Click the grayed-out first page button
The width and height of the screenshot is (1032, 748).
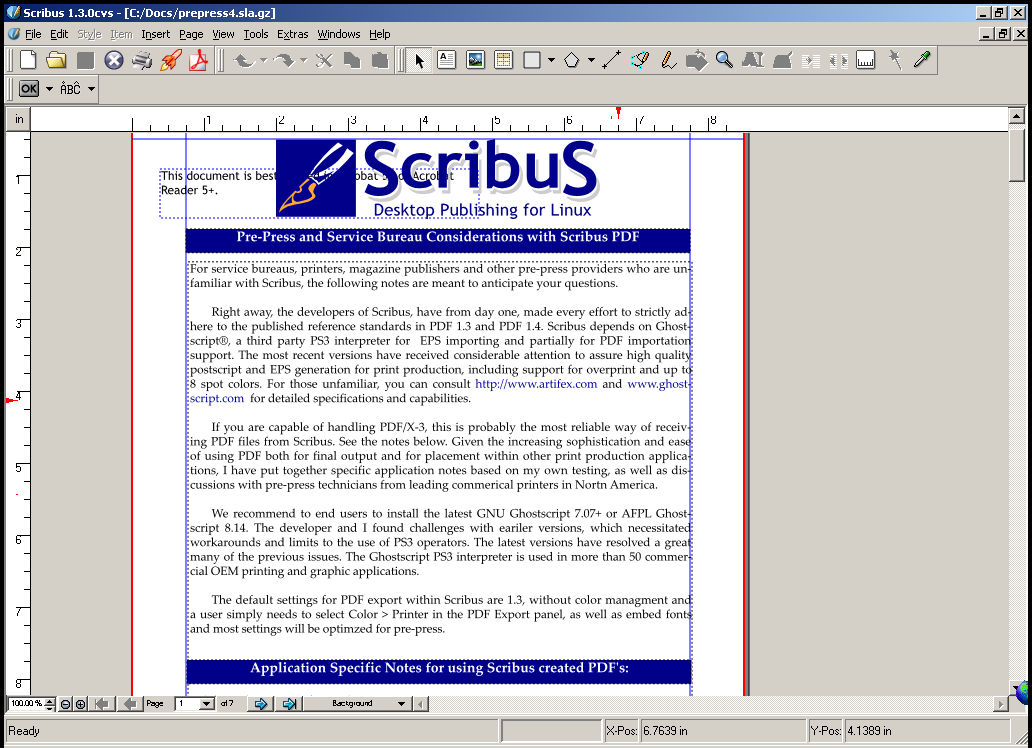[102, 704]
